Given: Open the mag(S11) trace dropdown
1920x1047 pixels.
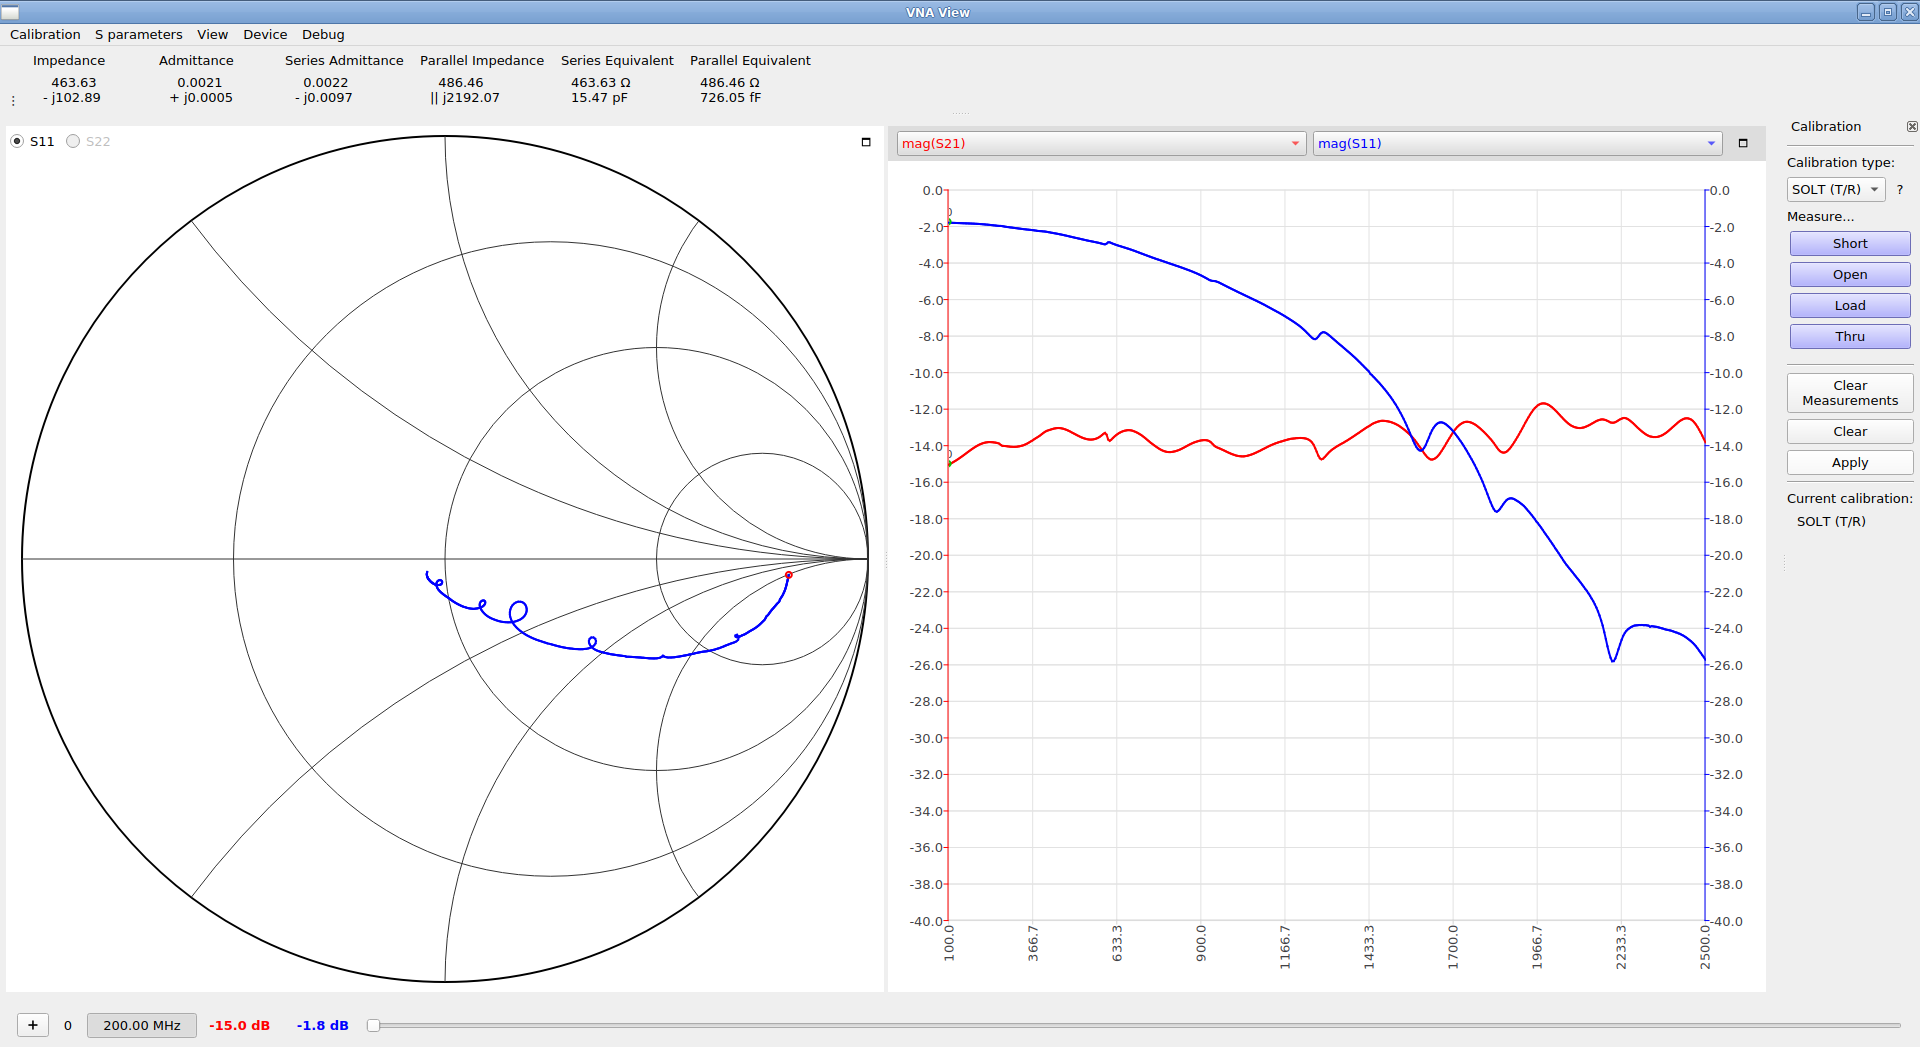Looking at the screenshot, I should tap(1517, 143).
